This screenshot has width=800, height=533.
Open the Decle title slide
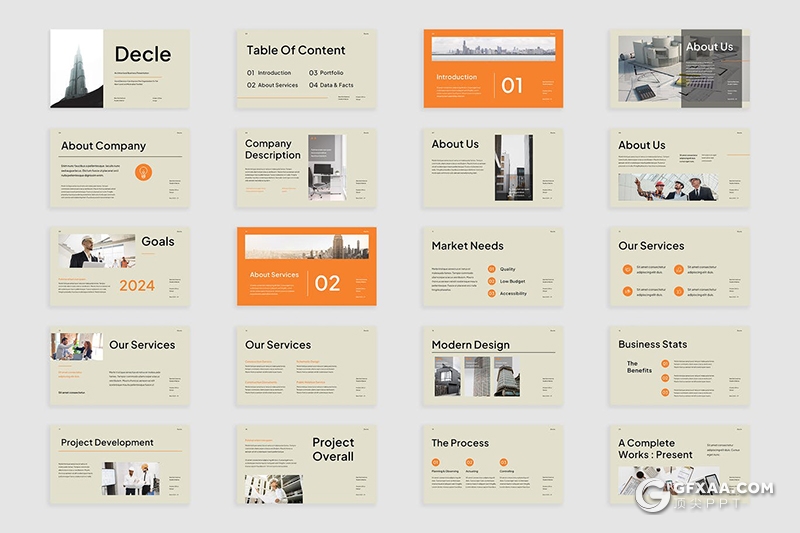(x=119, y=68)
